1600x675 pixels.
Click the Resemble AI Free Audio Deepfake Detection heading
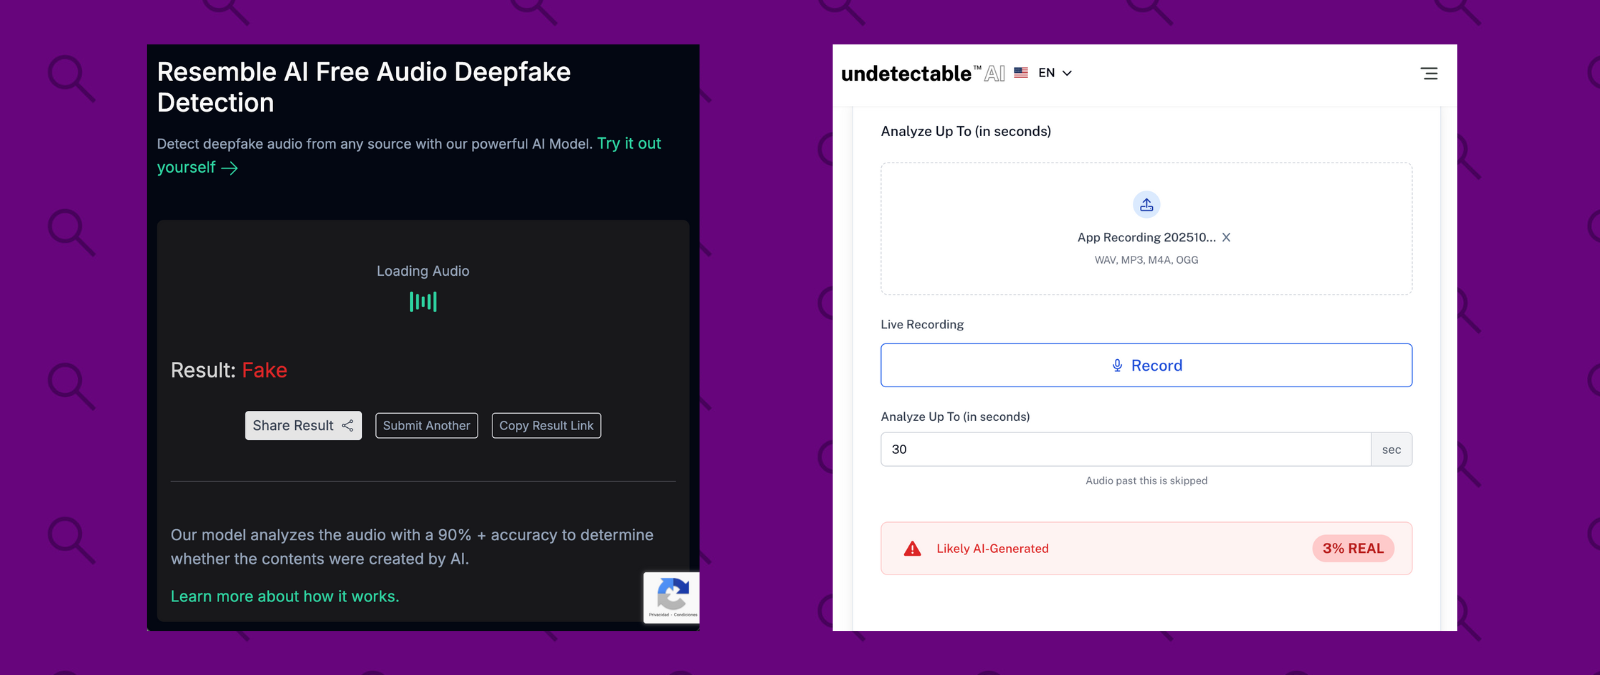(x=364, y=87)
